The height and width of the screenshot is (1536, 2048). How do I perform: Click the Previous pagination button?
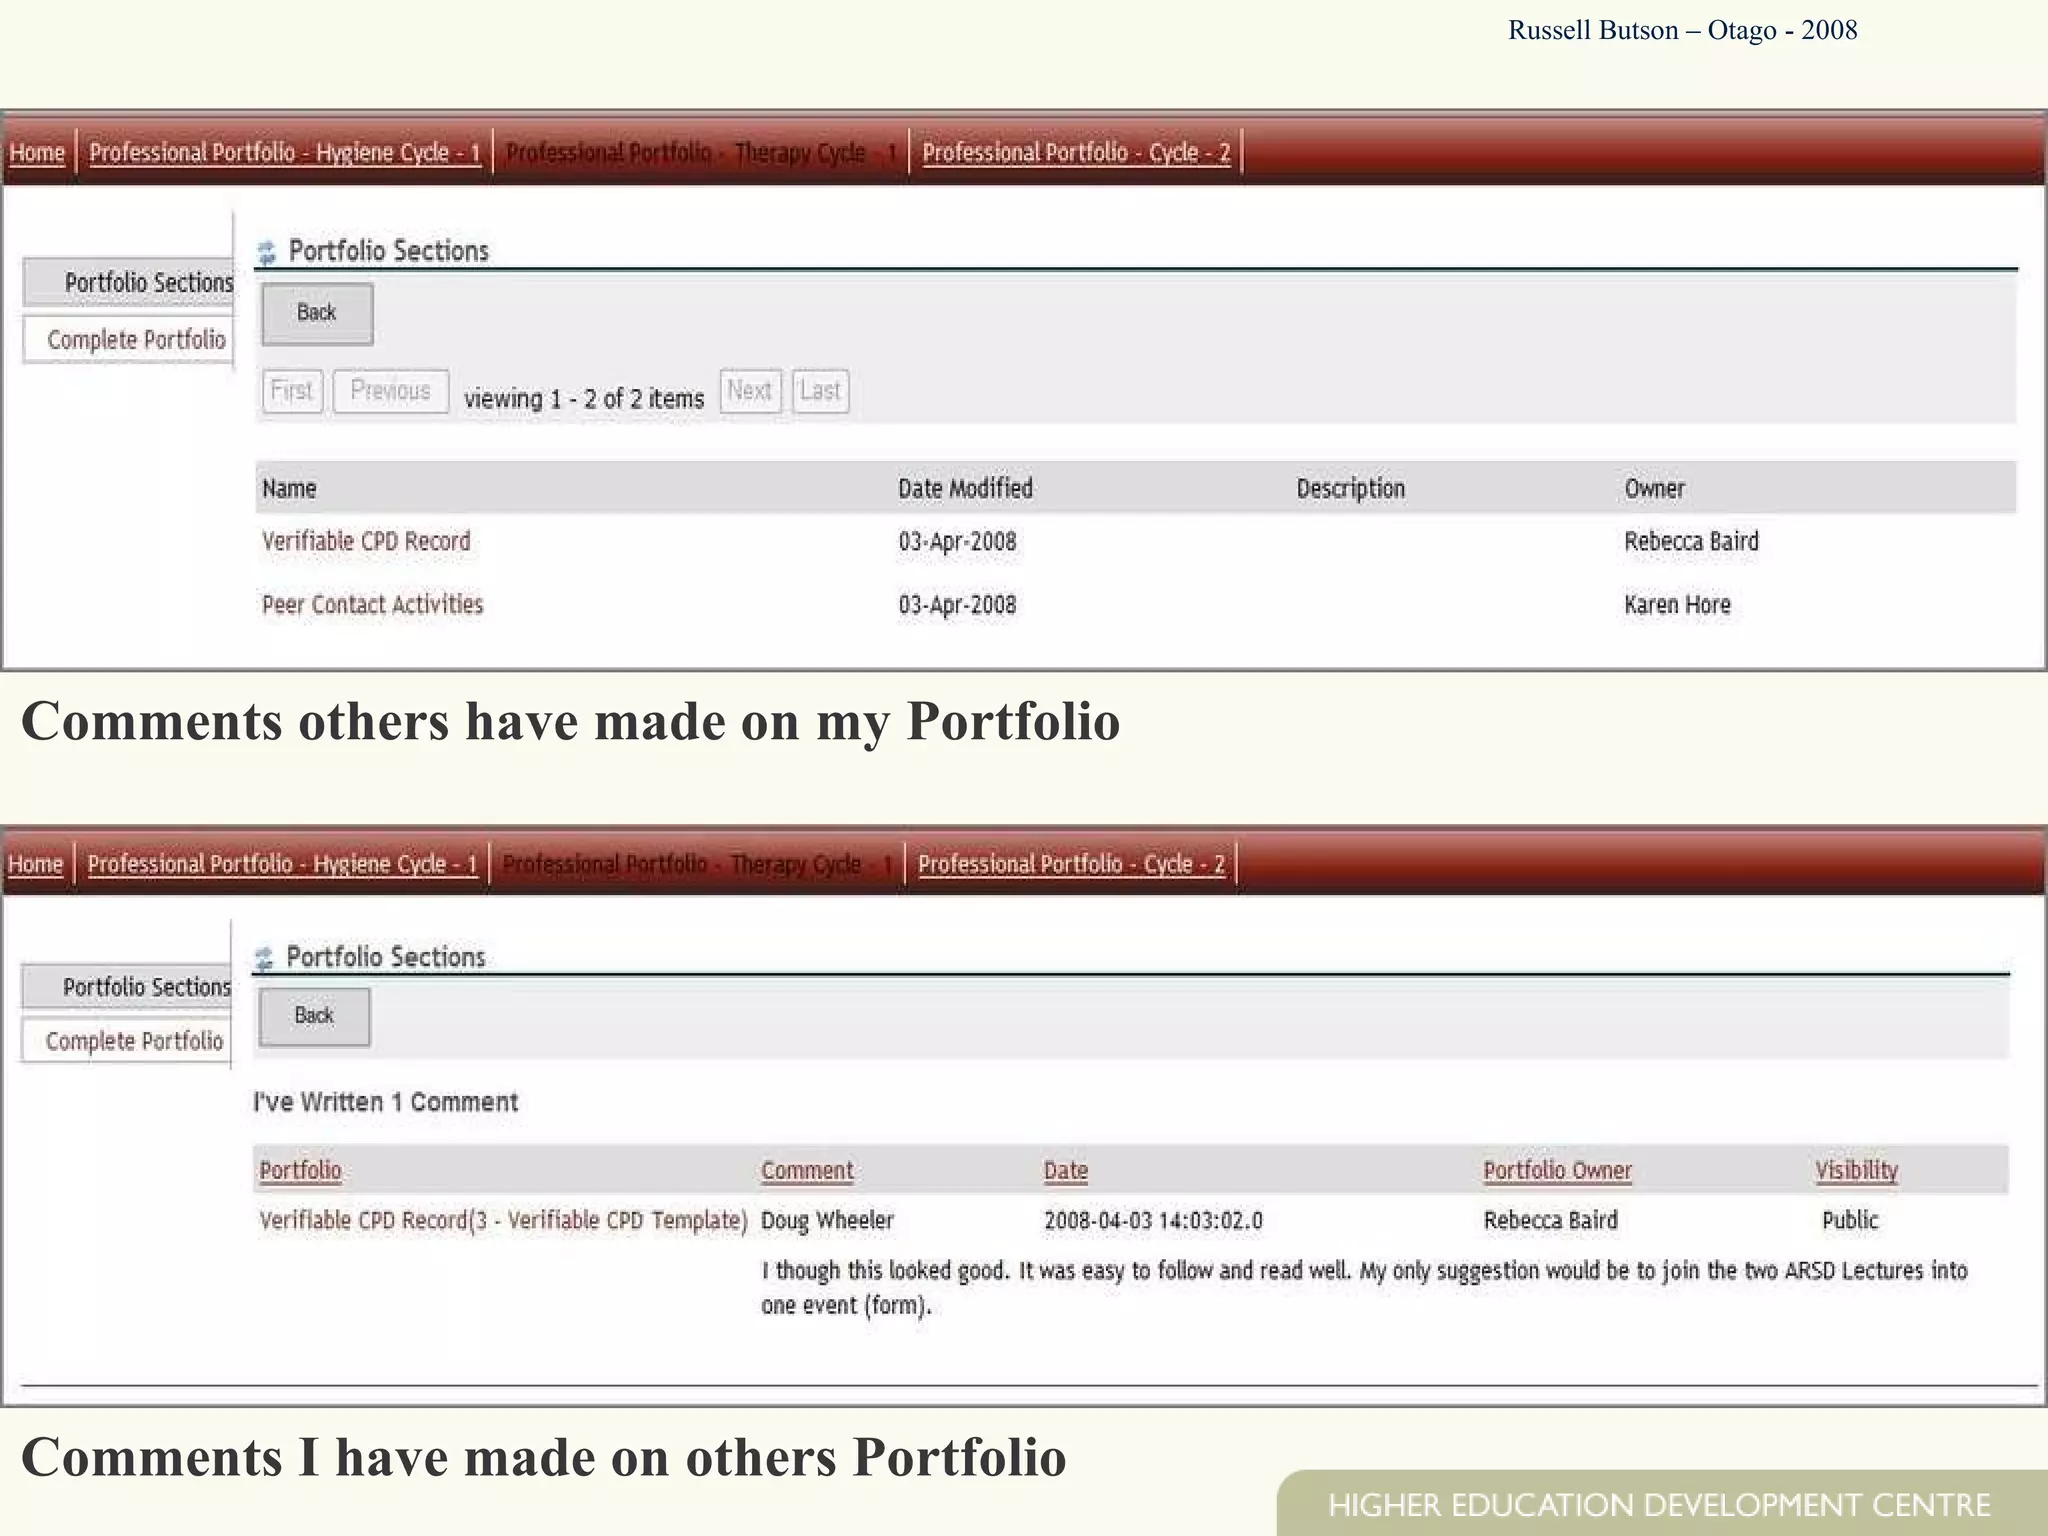click(x=390, y=391)
